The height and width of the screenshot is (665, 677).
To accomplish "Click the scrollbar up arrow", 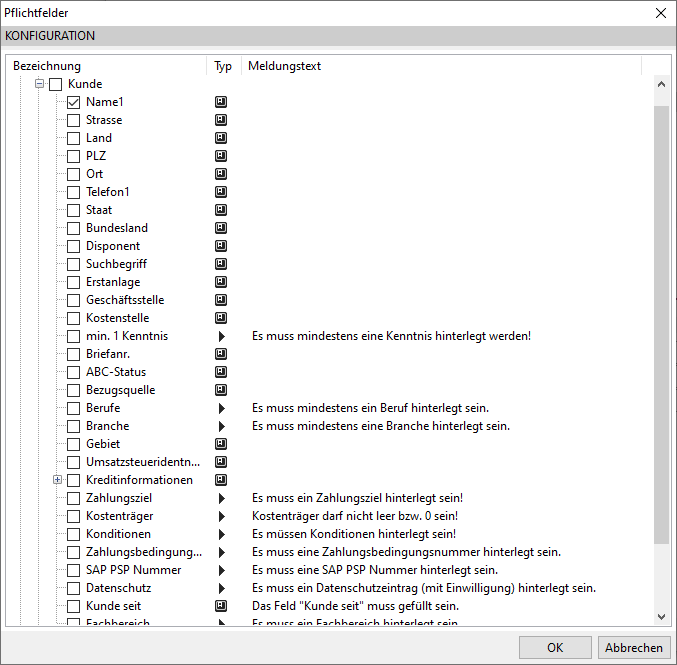I will 661,84.
